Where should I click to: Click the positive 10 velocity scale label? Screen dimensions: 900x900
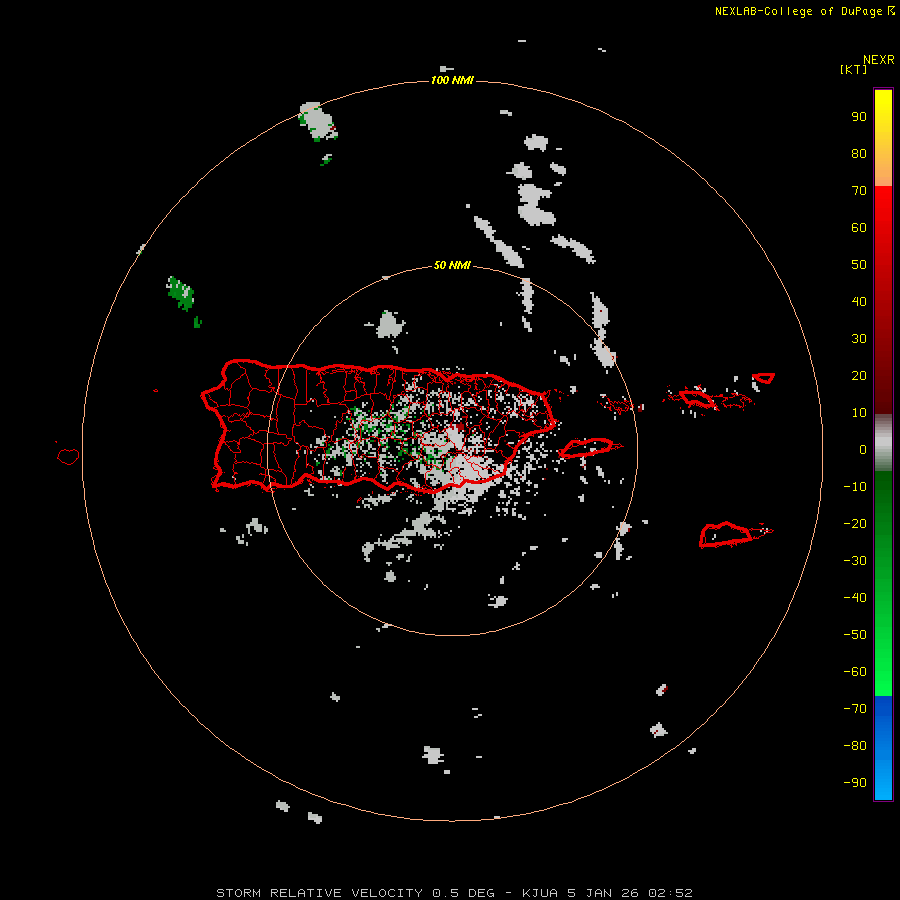tap(859, 413)
